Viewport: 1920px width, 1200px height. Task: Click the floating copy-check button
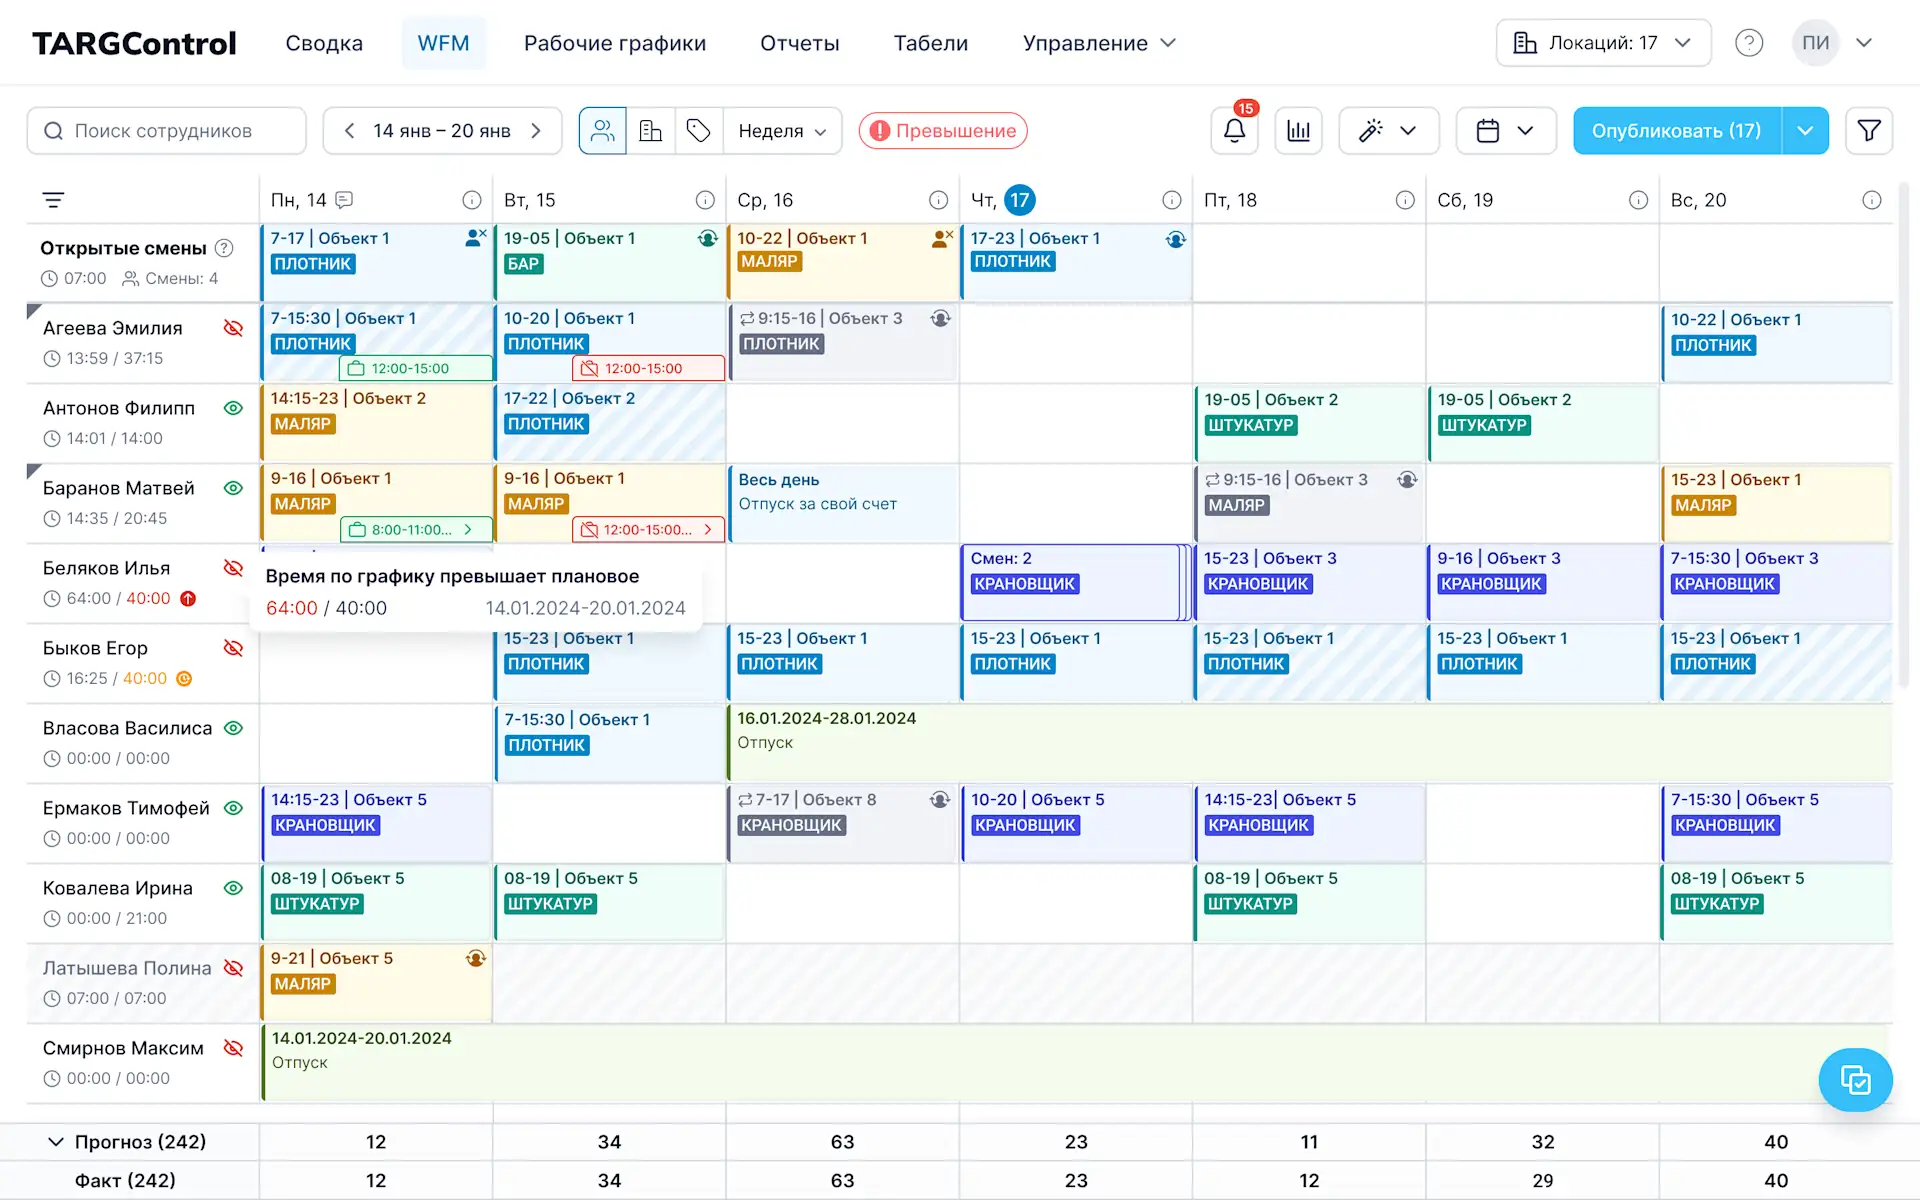(1855, 1080)
